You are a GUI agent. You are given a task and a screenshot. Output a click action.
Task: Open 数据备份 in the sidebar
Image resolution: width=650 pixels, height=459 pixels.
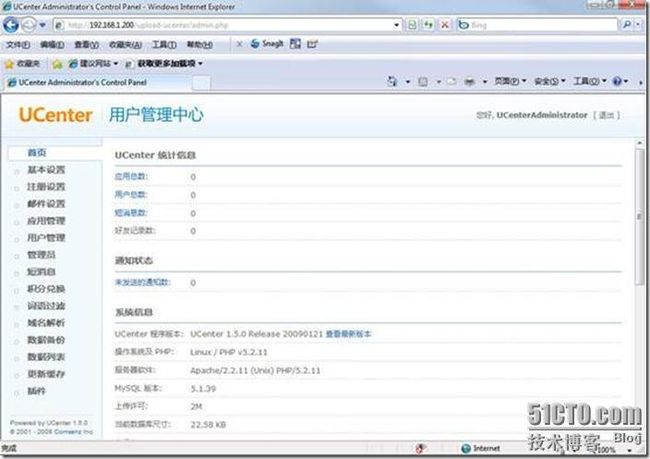tap(46, 340)
